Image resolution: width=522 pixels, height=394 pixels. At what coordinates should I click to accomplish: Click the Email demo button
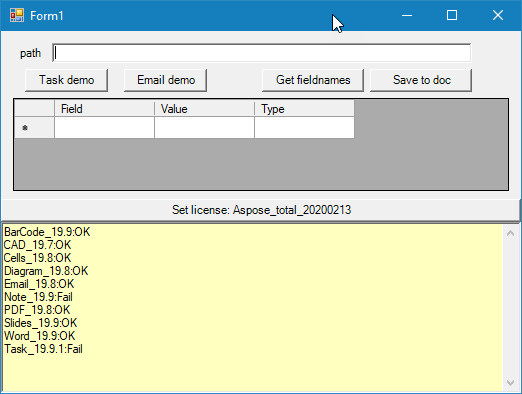pos(166,80)
